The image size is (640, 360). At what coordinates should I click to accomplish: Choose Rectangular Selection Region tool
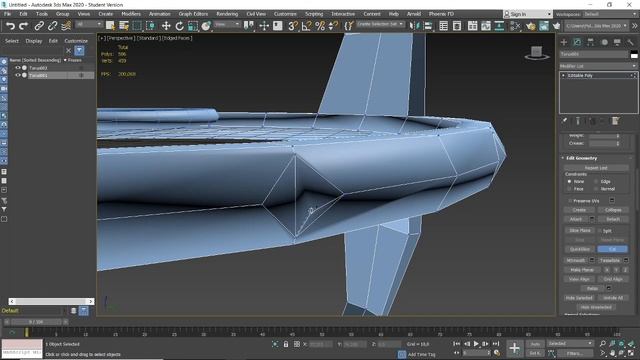coord(137,26)
